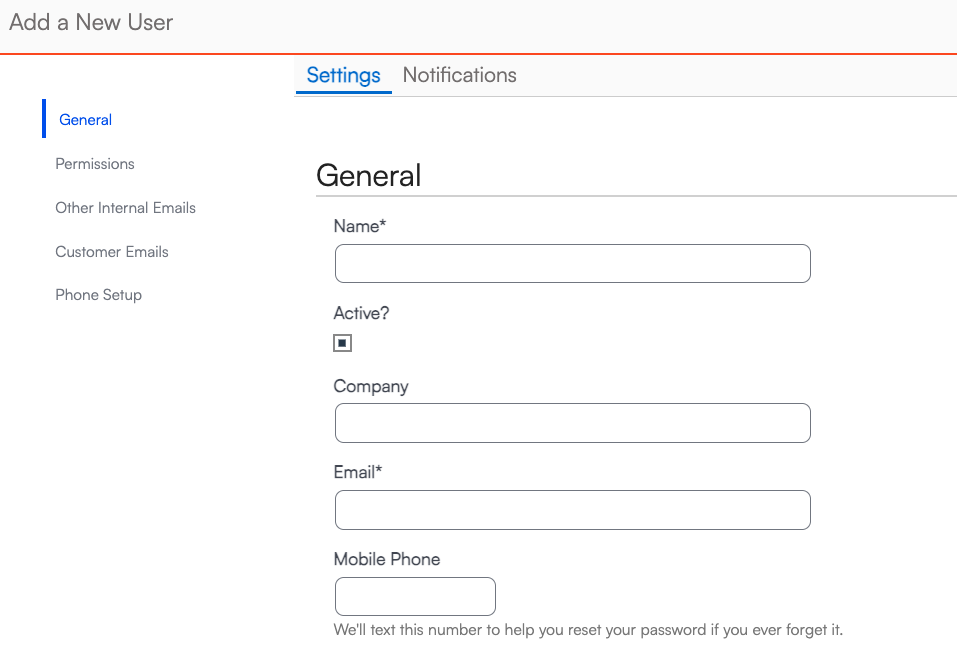Click the Email* field label

pyautogui.click(x=358, y=472)
